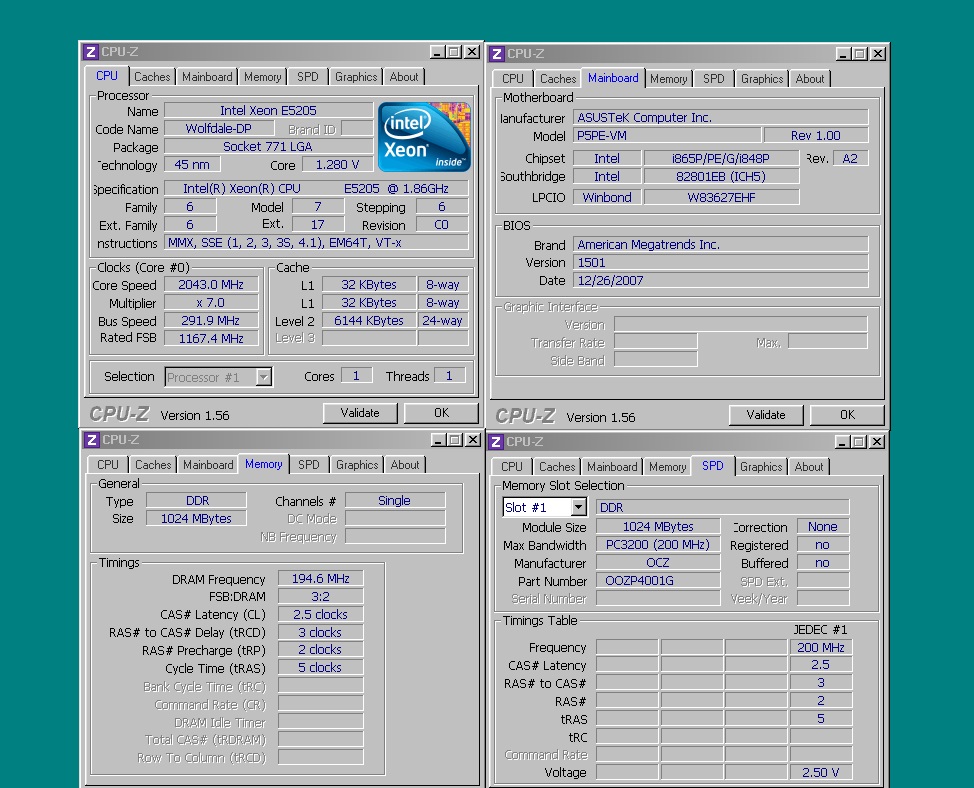The height and width of the screenshot is (788, 974).
Task: Click the Intel Xeon inside logo
Action: tap(424, 136)
